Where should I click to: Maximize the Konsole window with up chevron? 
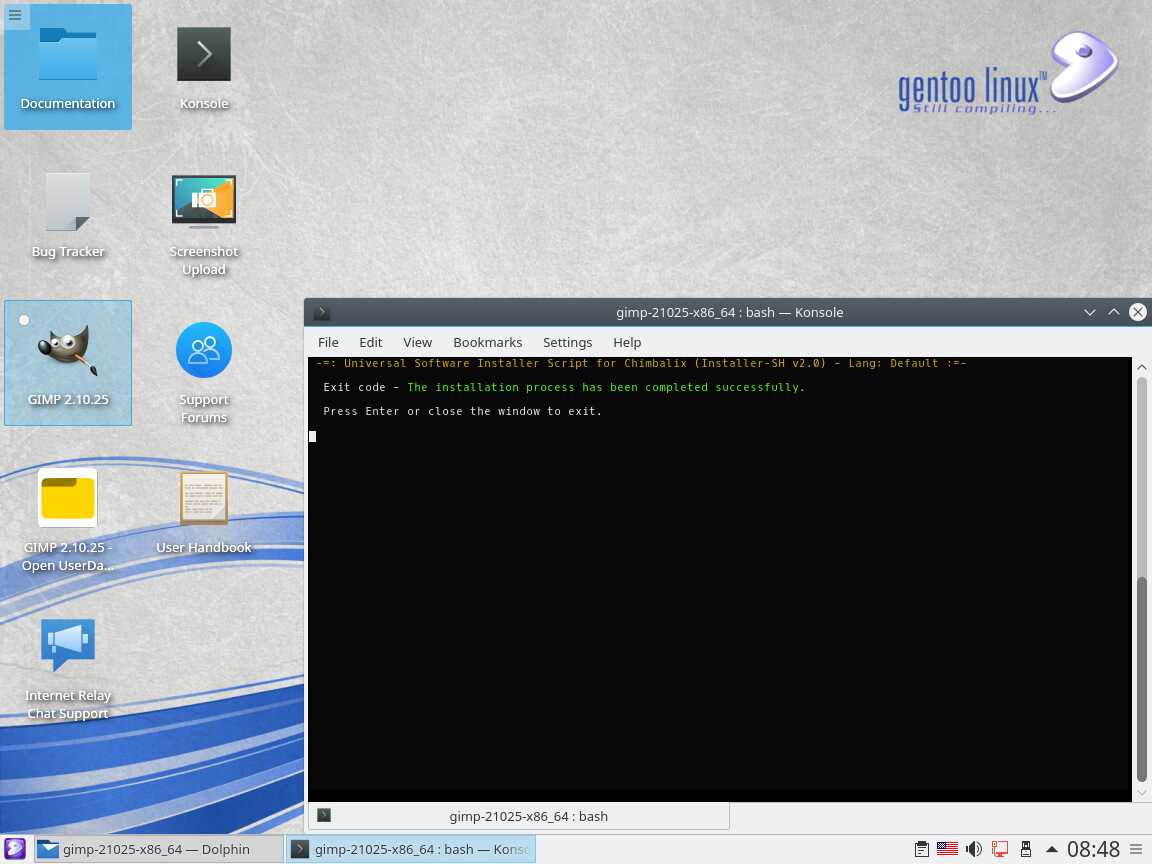(1114, 312)
